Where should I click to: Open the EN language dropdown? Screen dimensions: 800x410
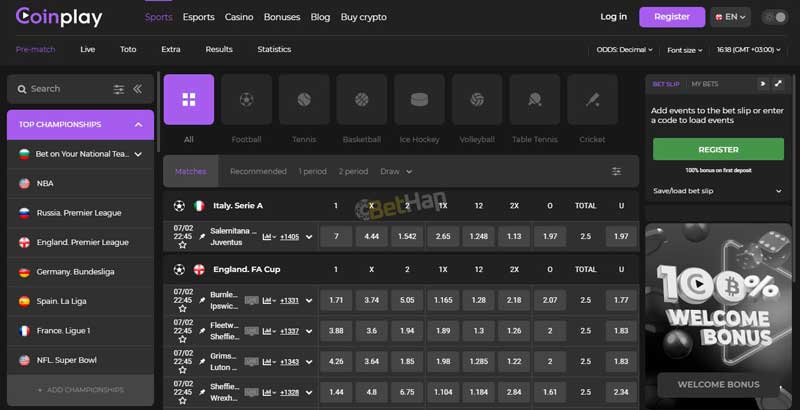(731, 17)
